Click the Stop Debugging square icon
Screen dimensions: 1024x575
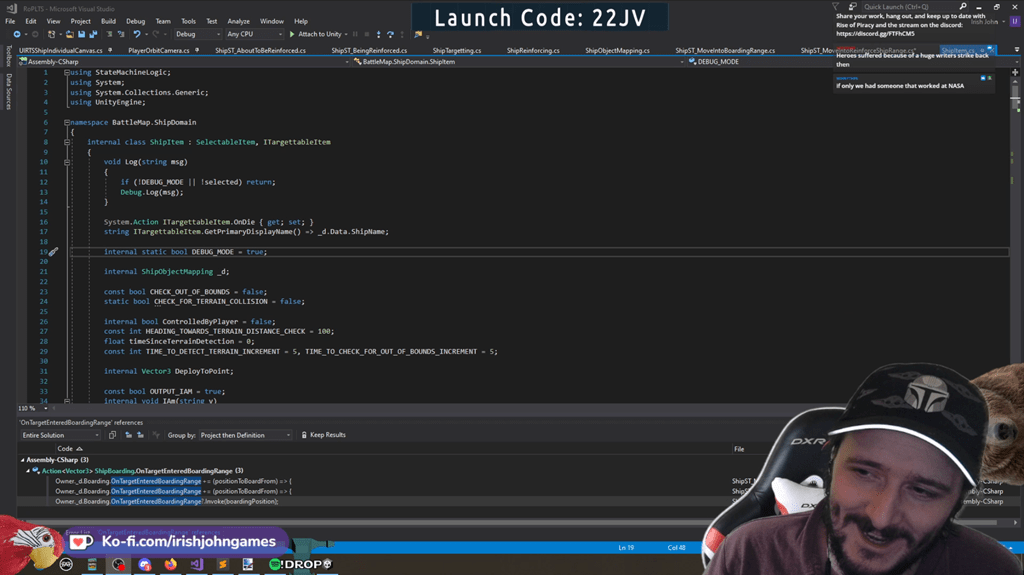pos(366,34)
